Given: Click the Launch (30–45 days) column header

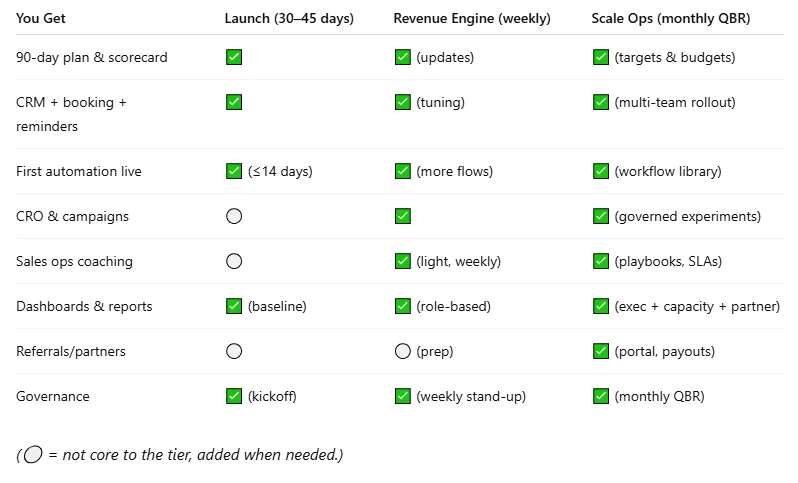Looking at the screenshot, I should pyautogui.click(x=289, y=18).
